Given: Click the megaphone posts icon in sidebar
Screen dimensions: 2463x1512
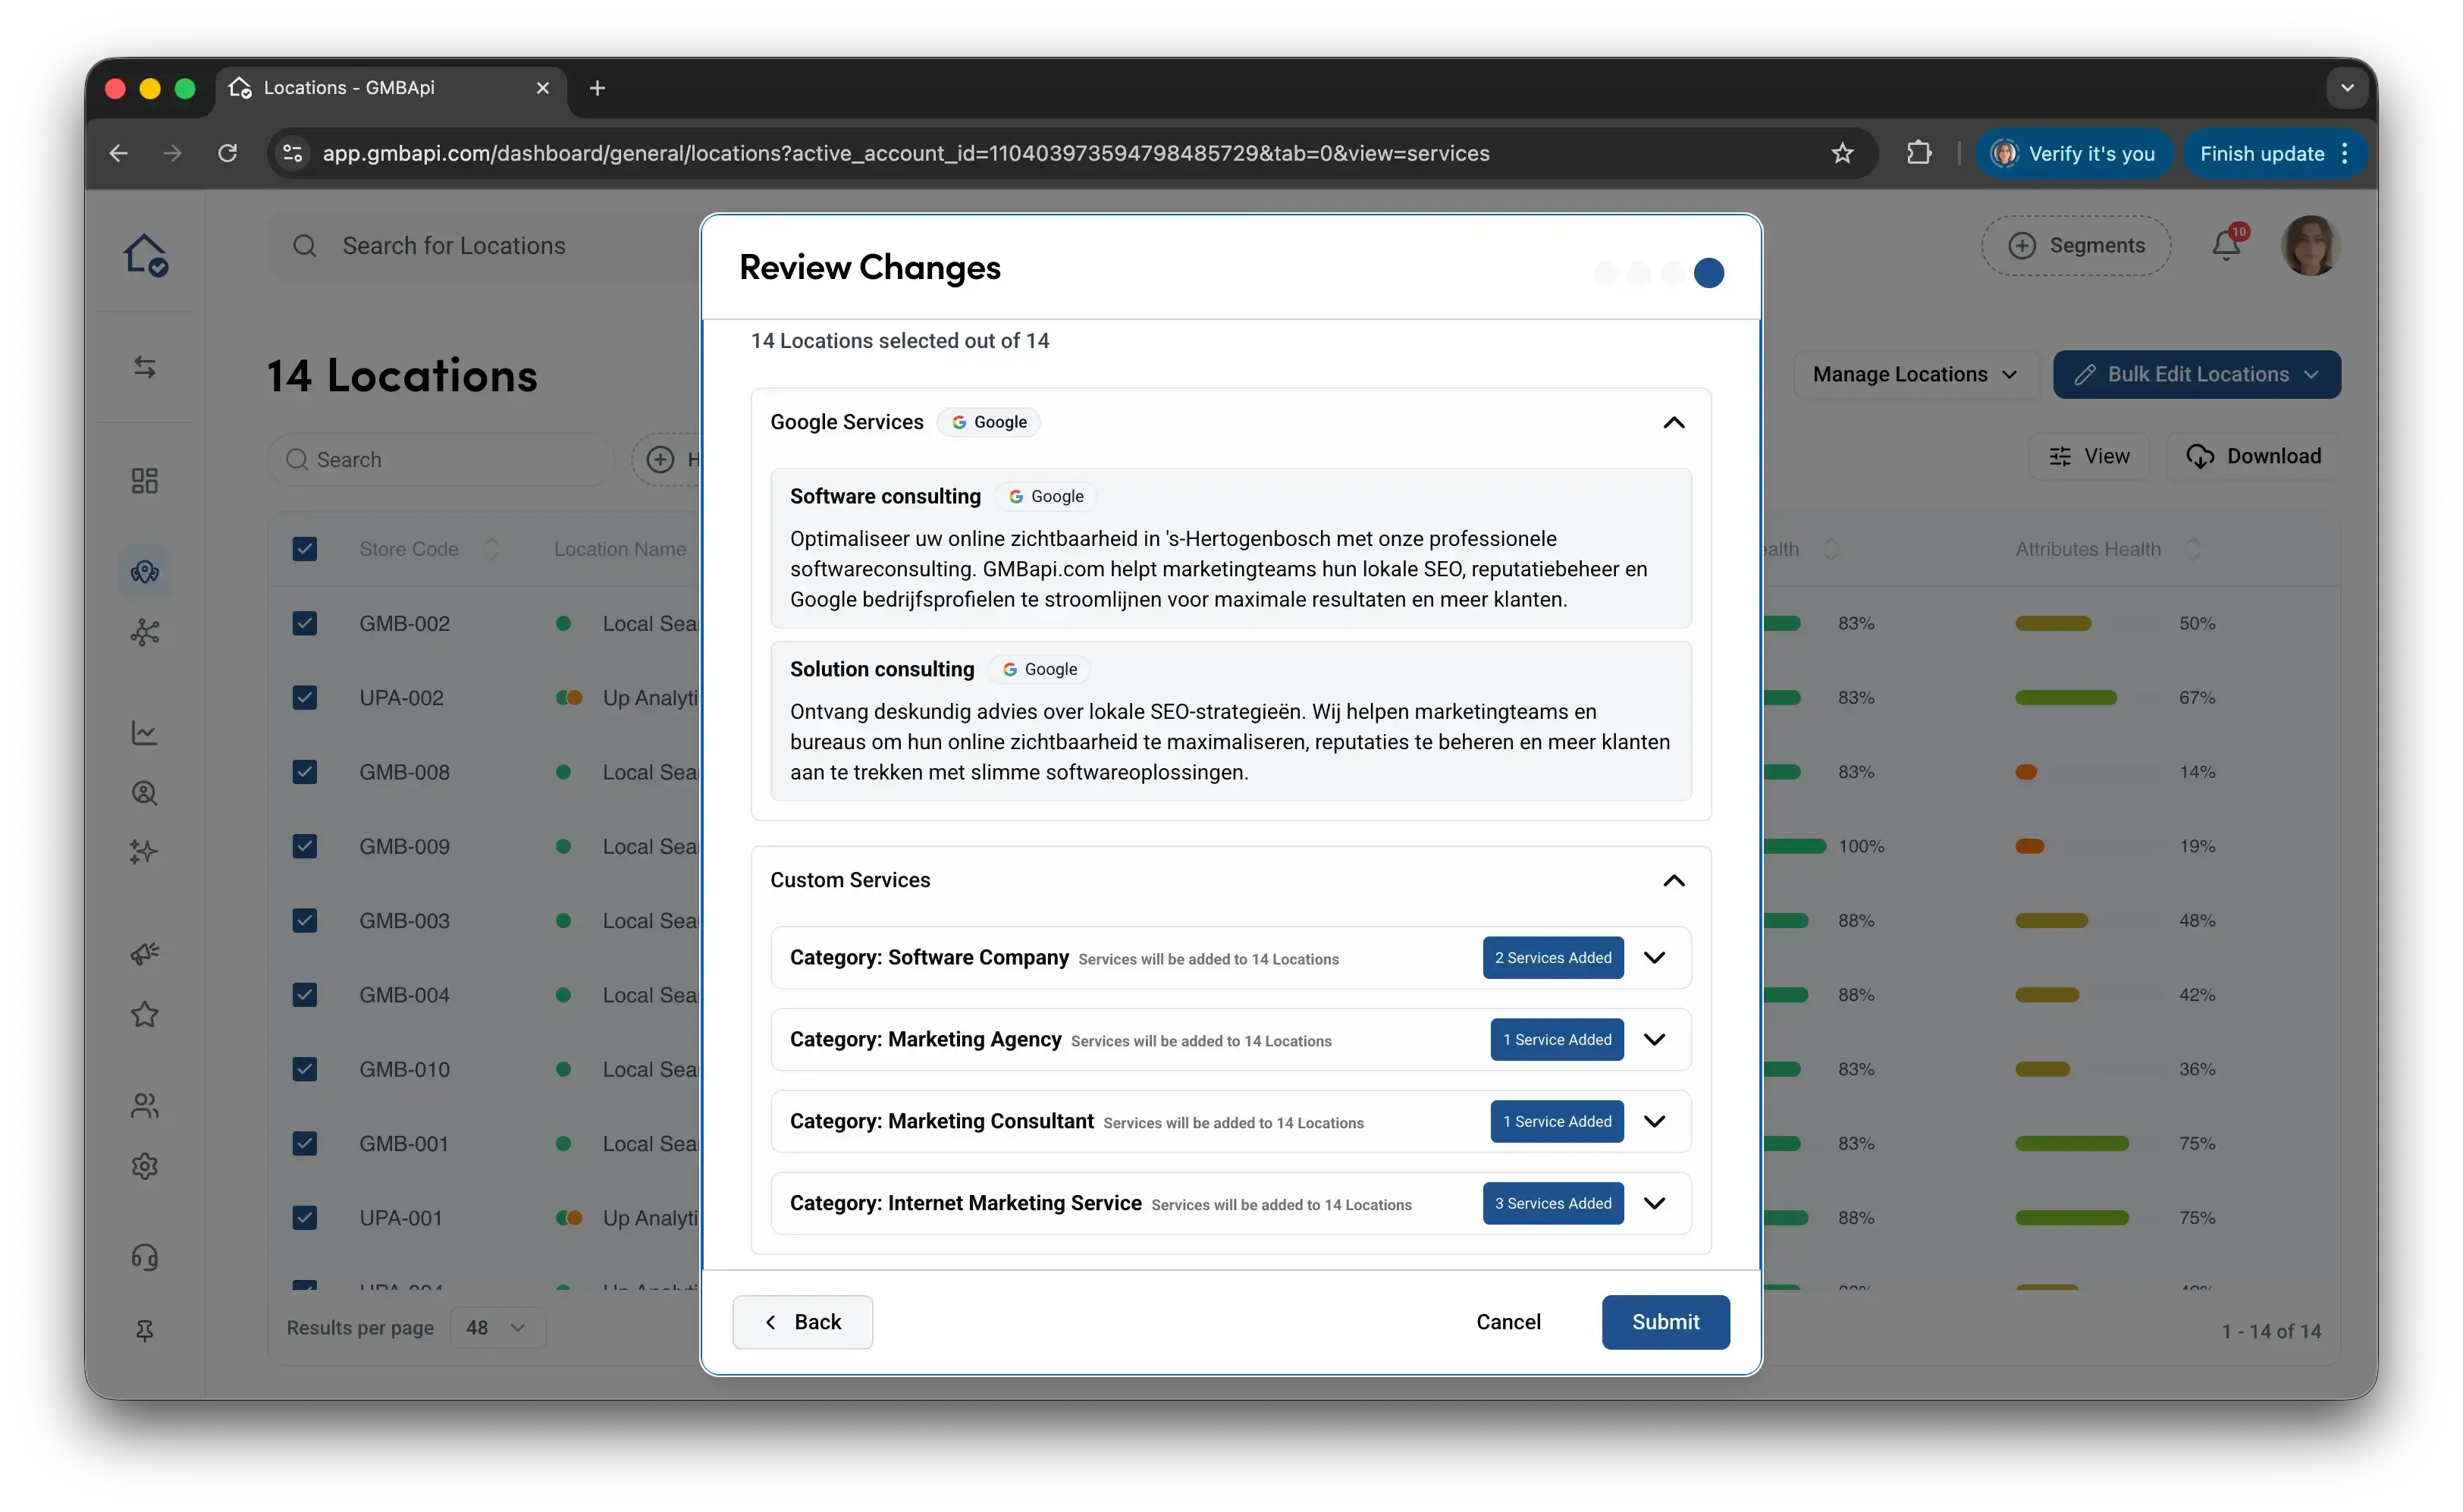Looking at the screenshot, I should pyautogui.click(x=145, y=953).
